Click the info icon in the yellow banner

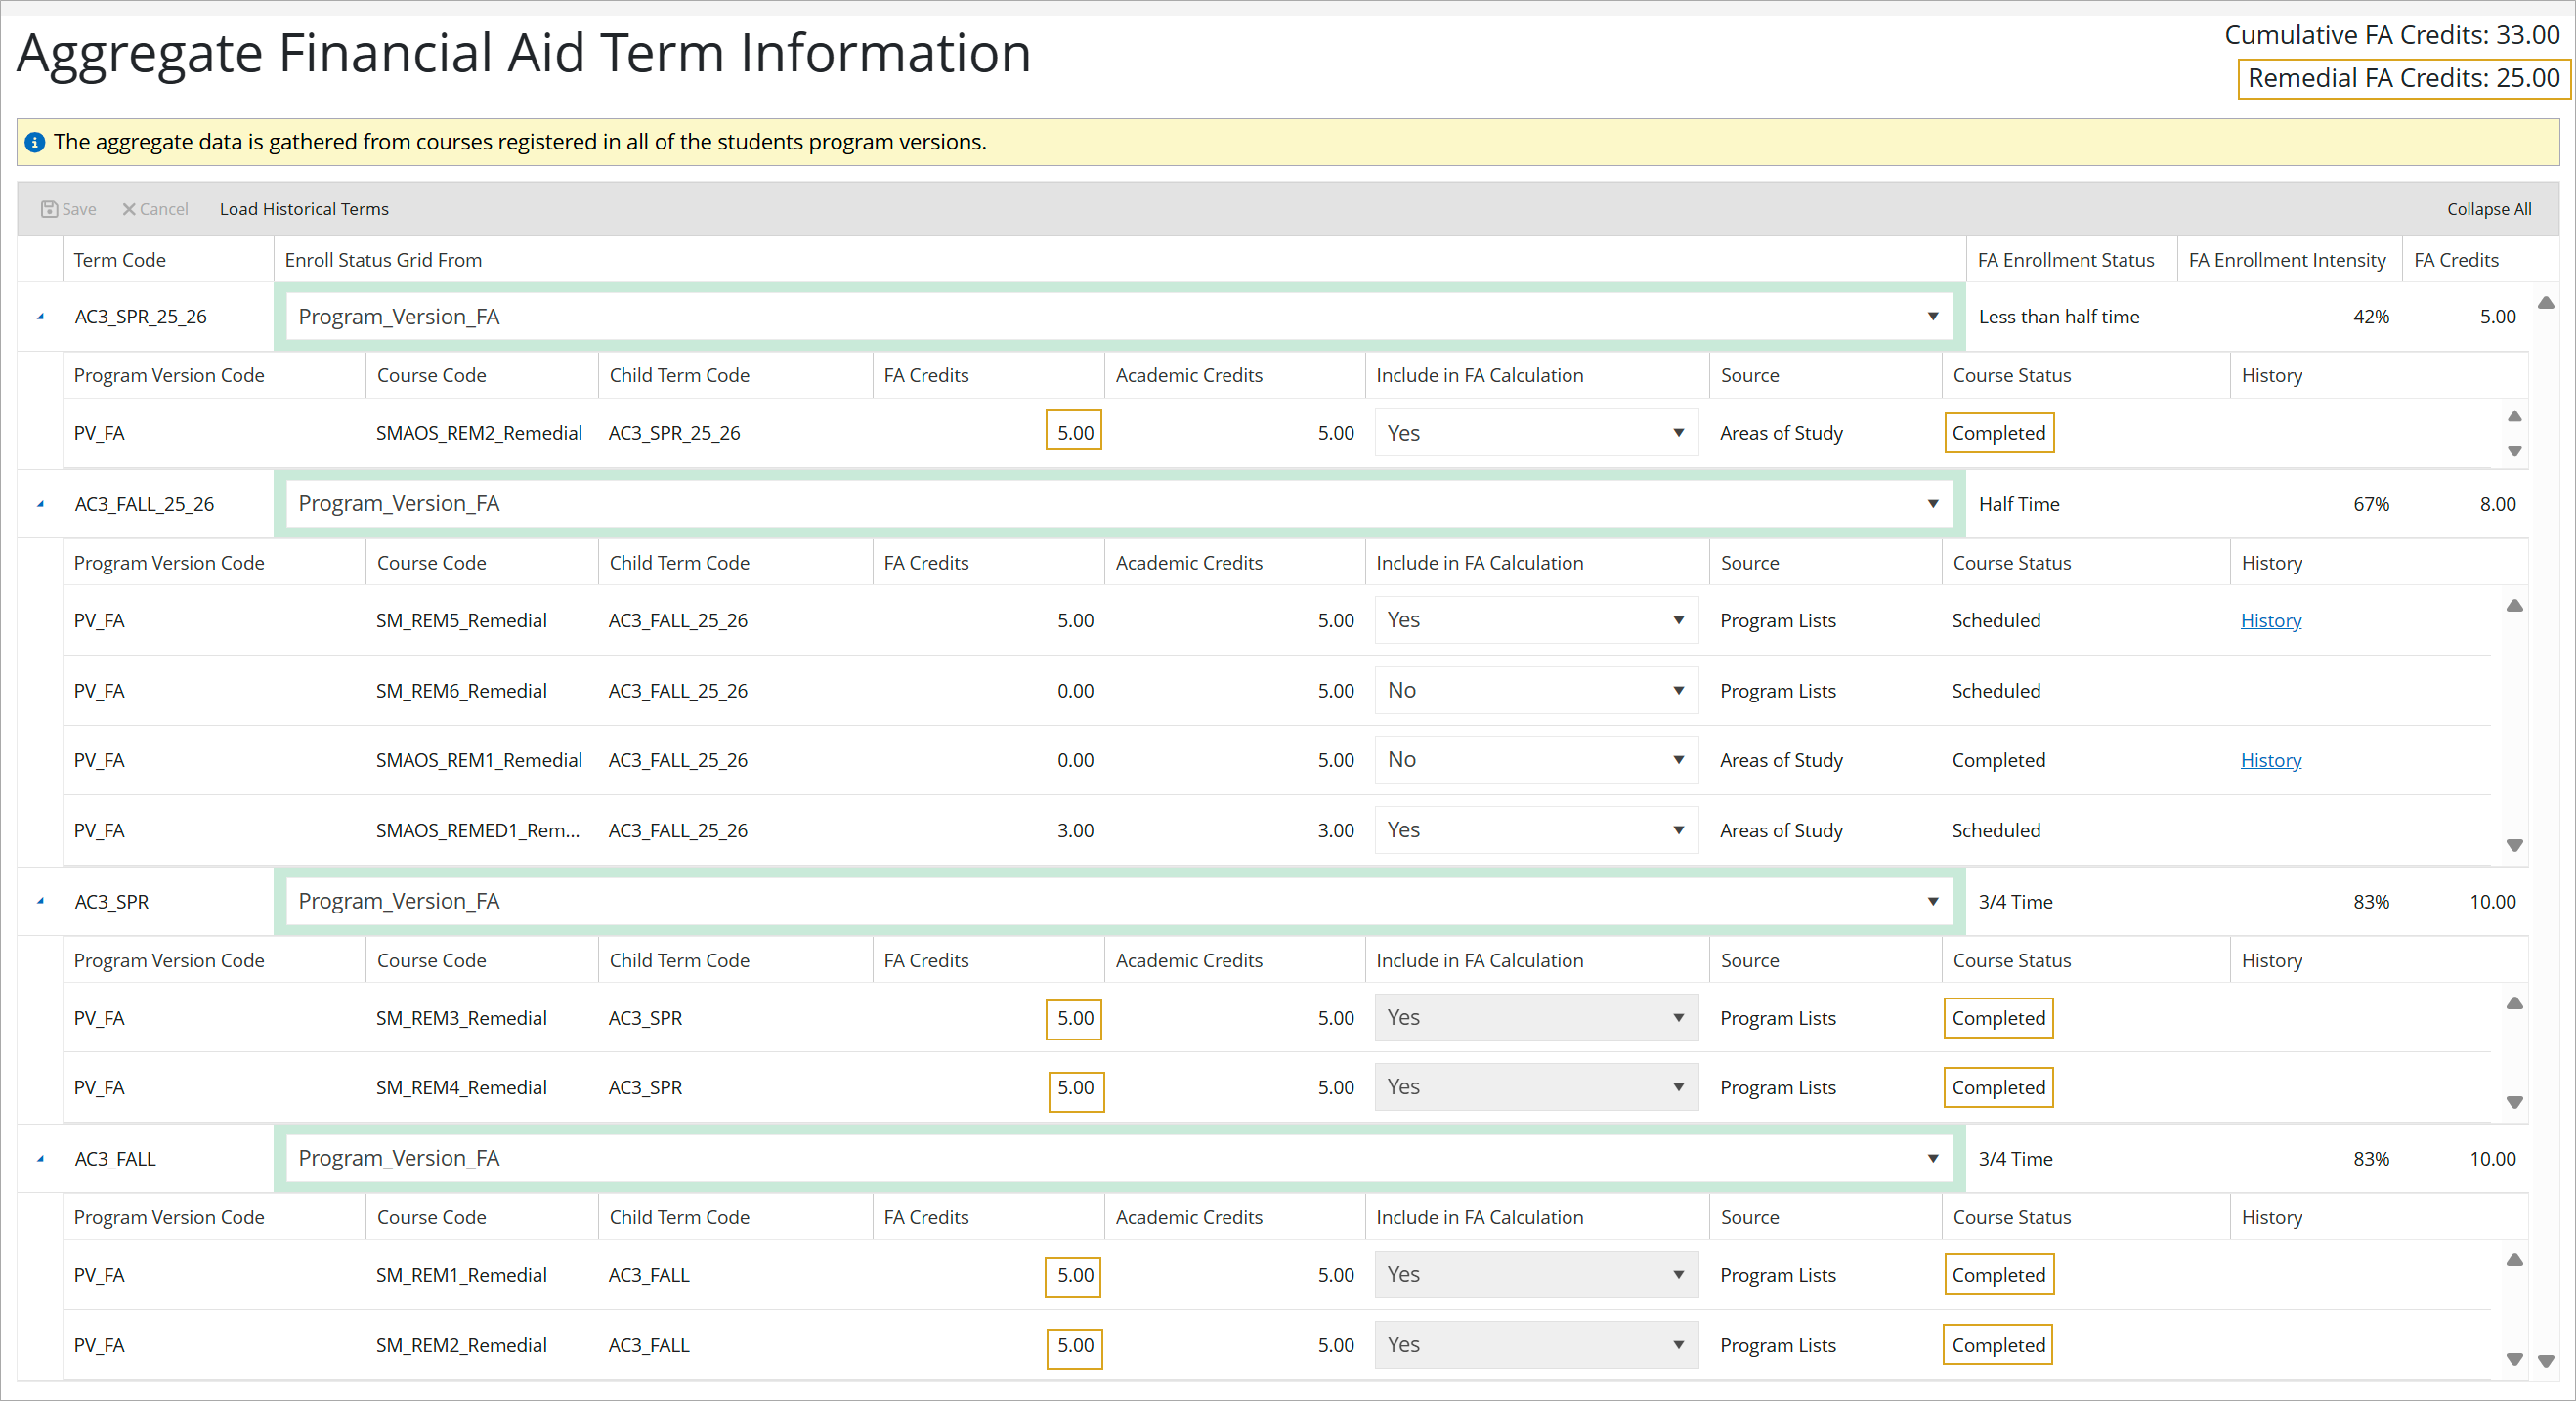click(x=36, y=142)
